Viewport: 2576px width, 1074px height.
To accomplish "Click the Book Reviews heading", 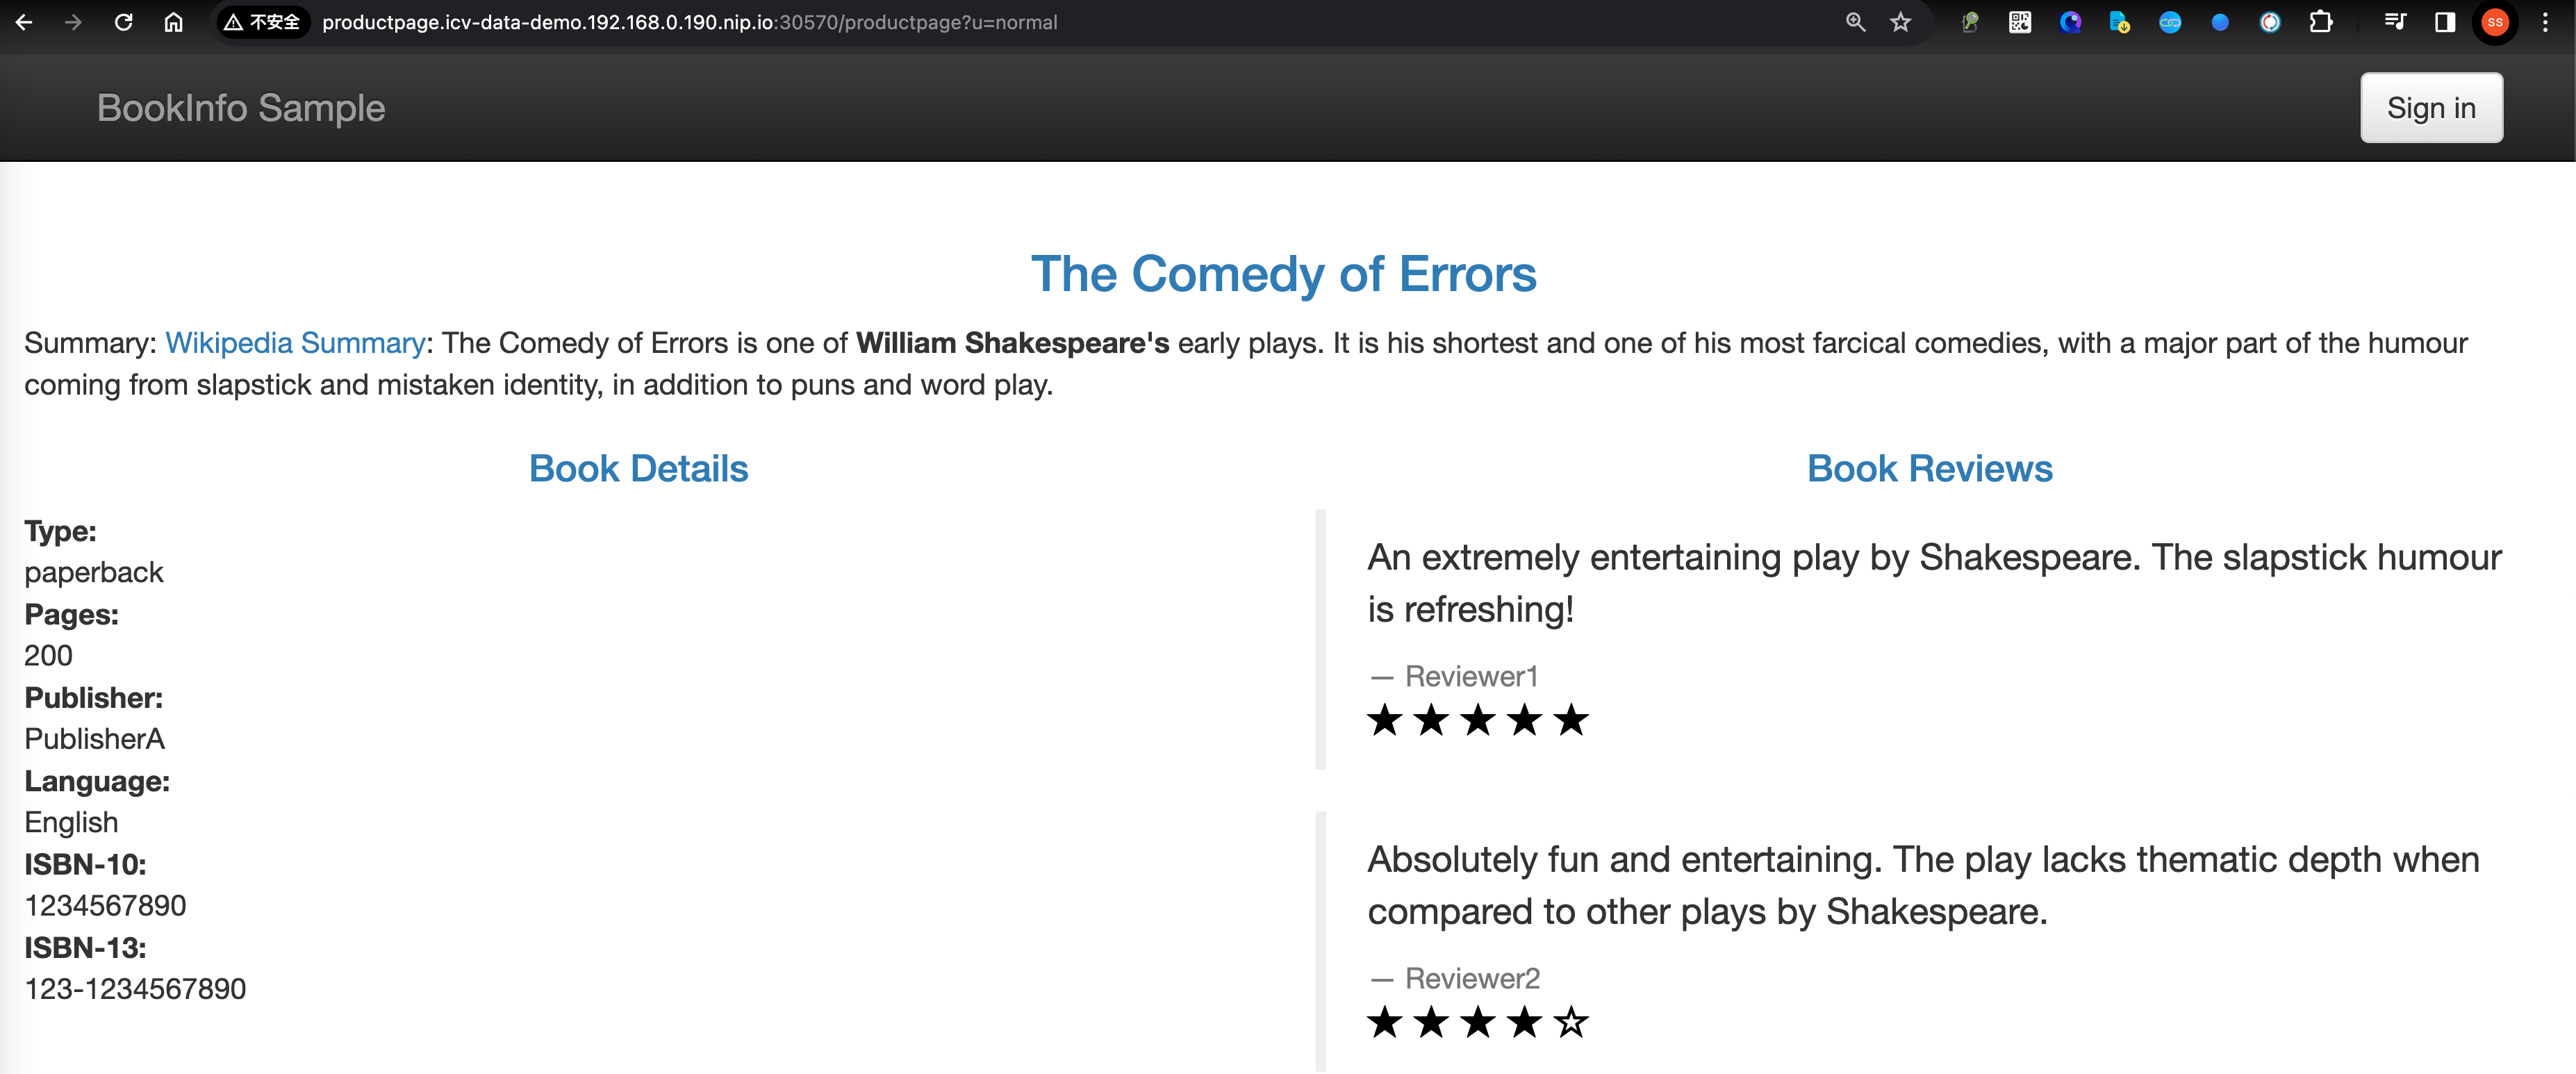I will (x=1929, y=468).
